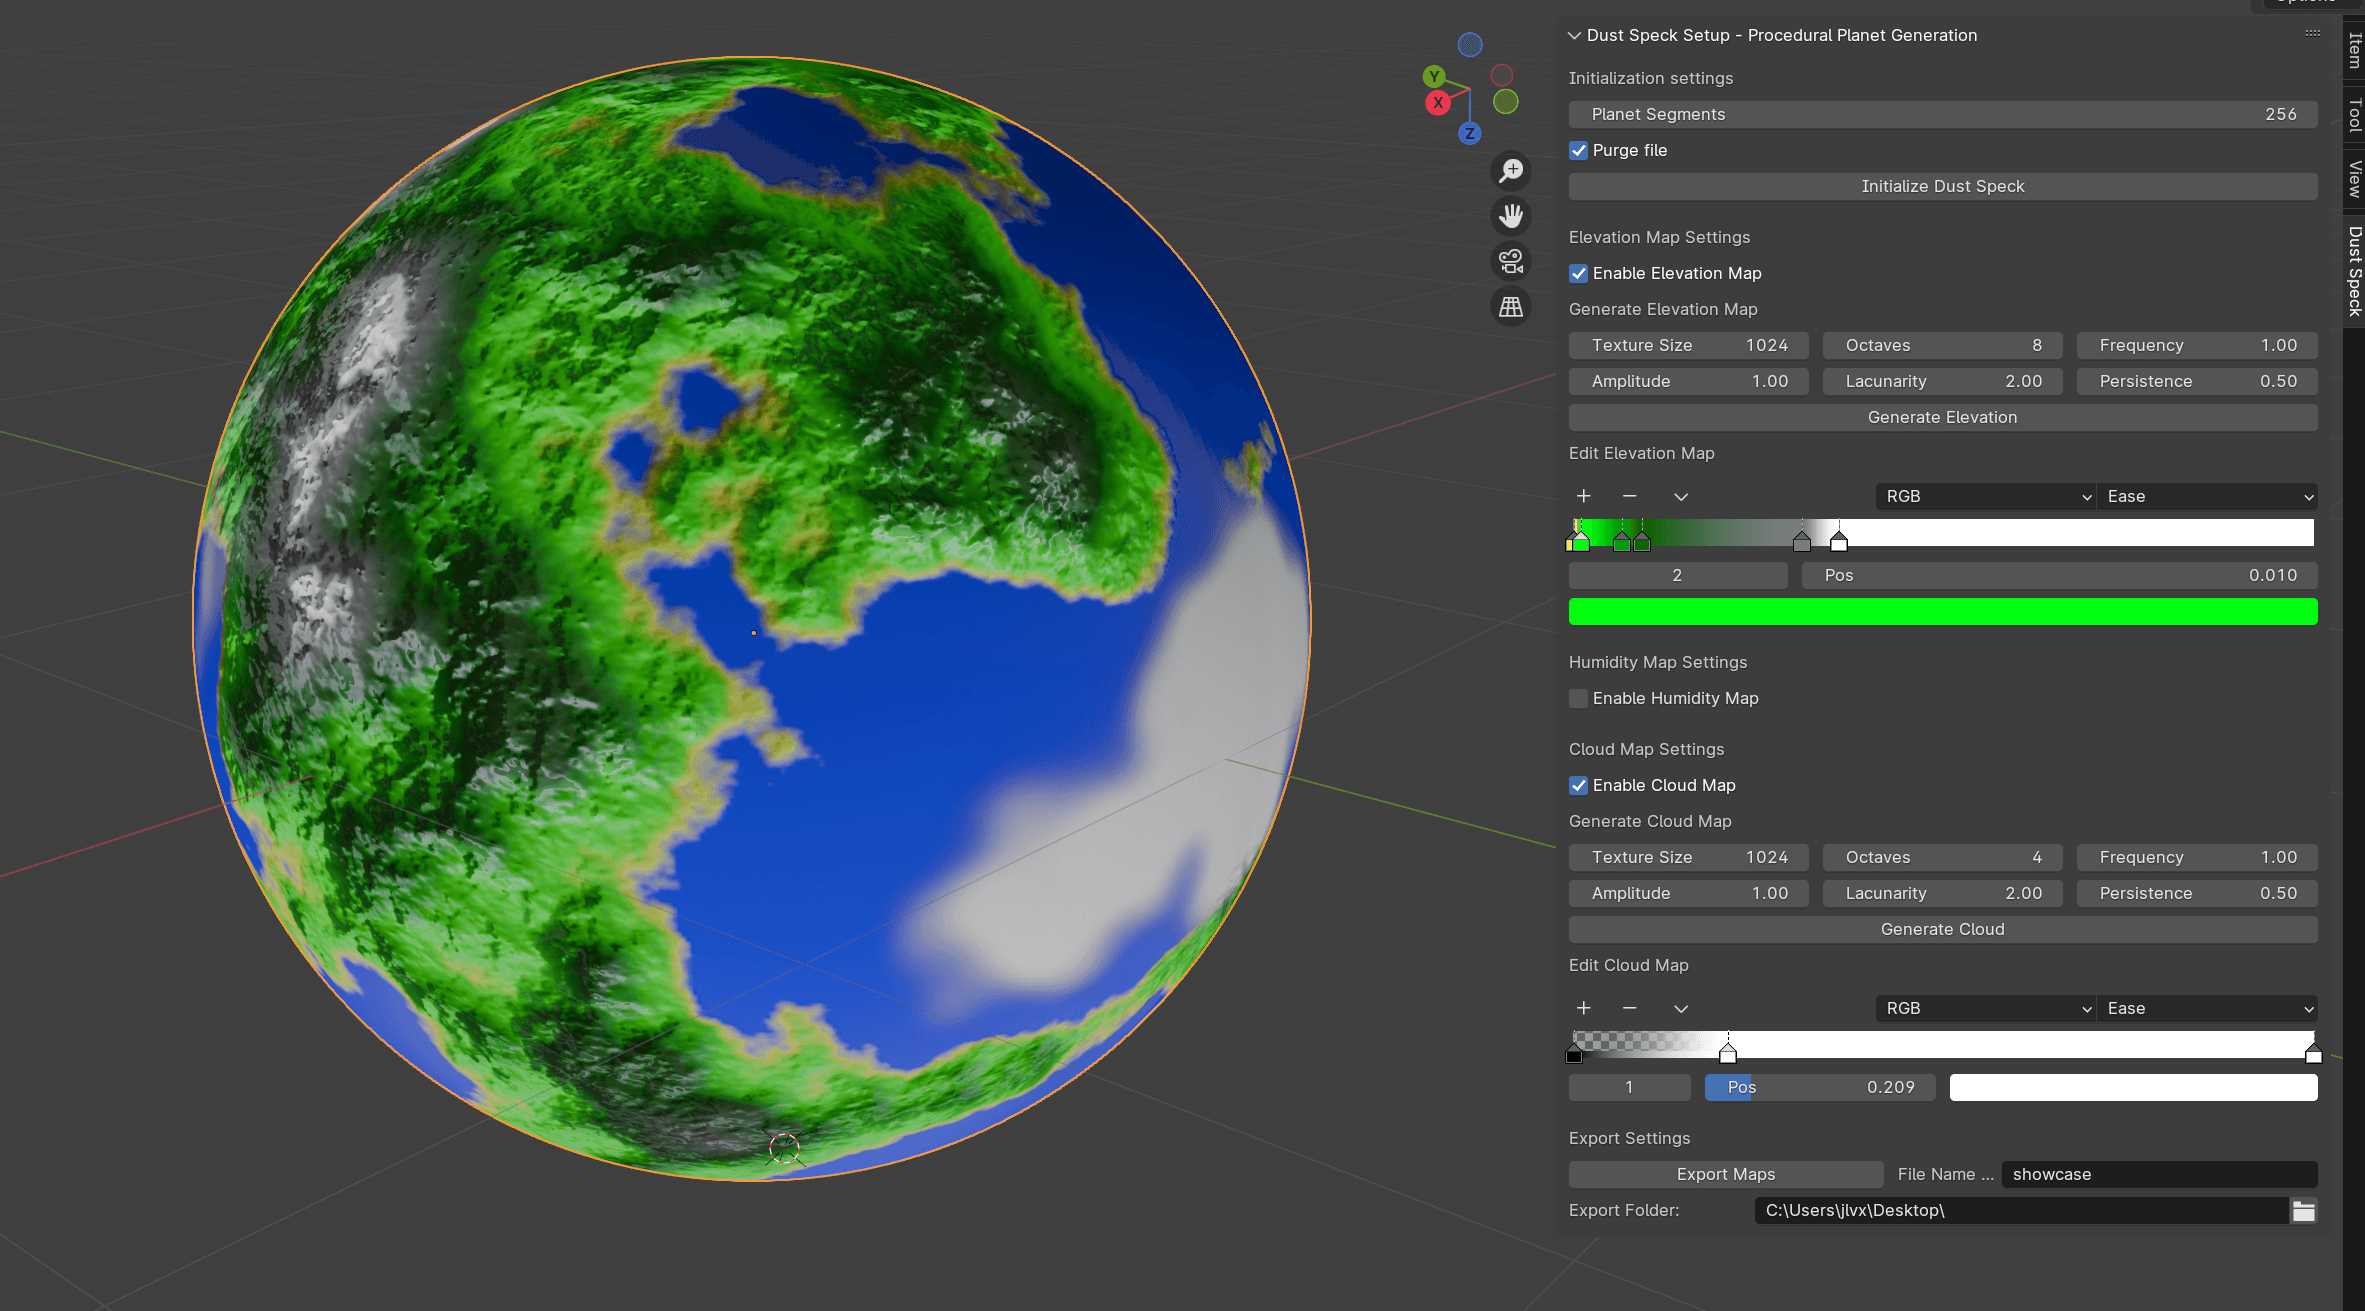Click the zoom viewport magnifier icon
The width and height of the screenshot is (2365, 1311).
pyautogui.click(x=1511, y=170)
